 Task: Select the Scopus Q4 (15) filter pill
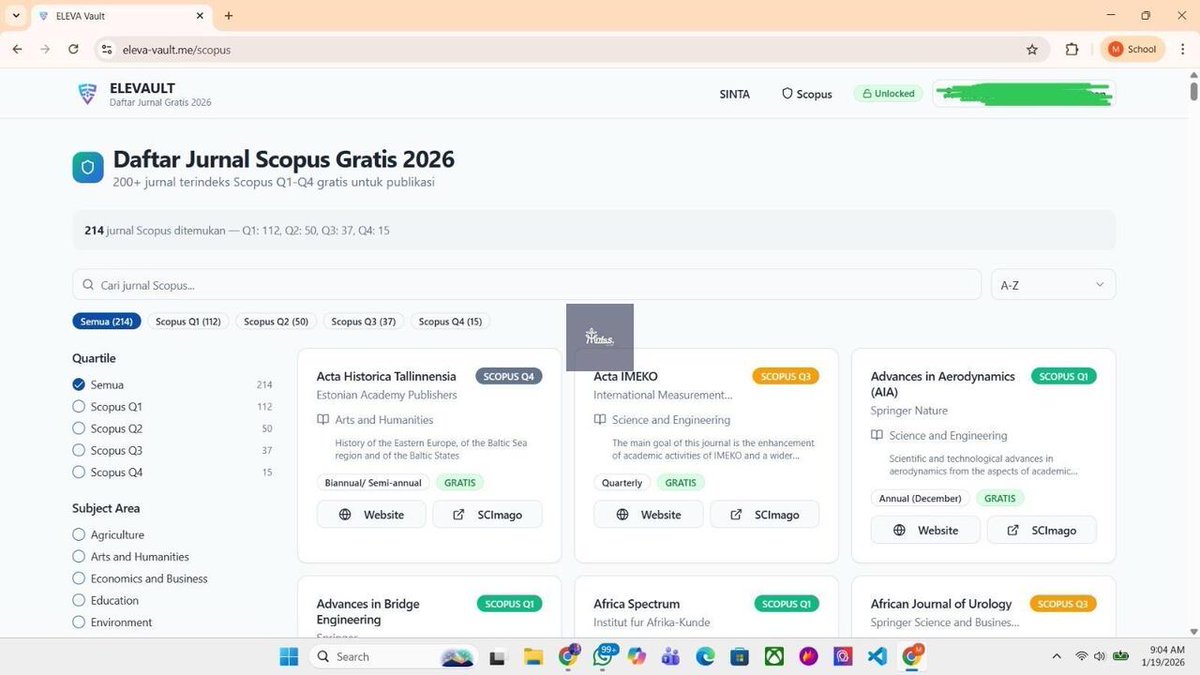(450, 321)
